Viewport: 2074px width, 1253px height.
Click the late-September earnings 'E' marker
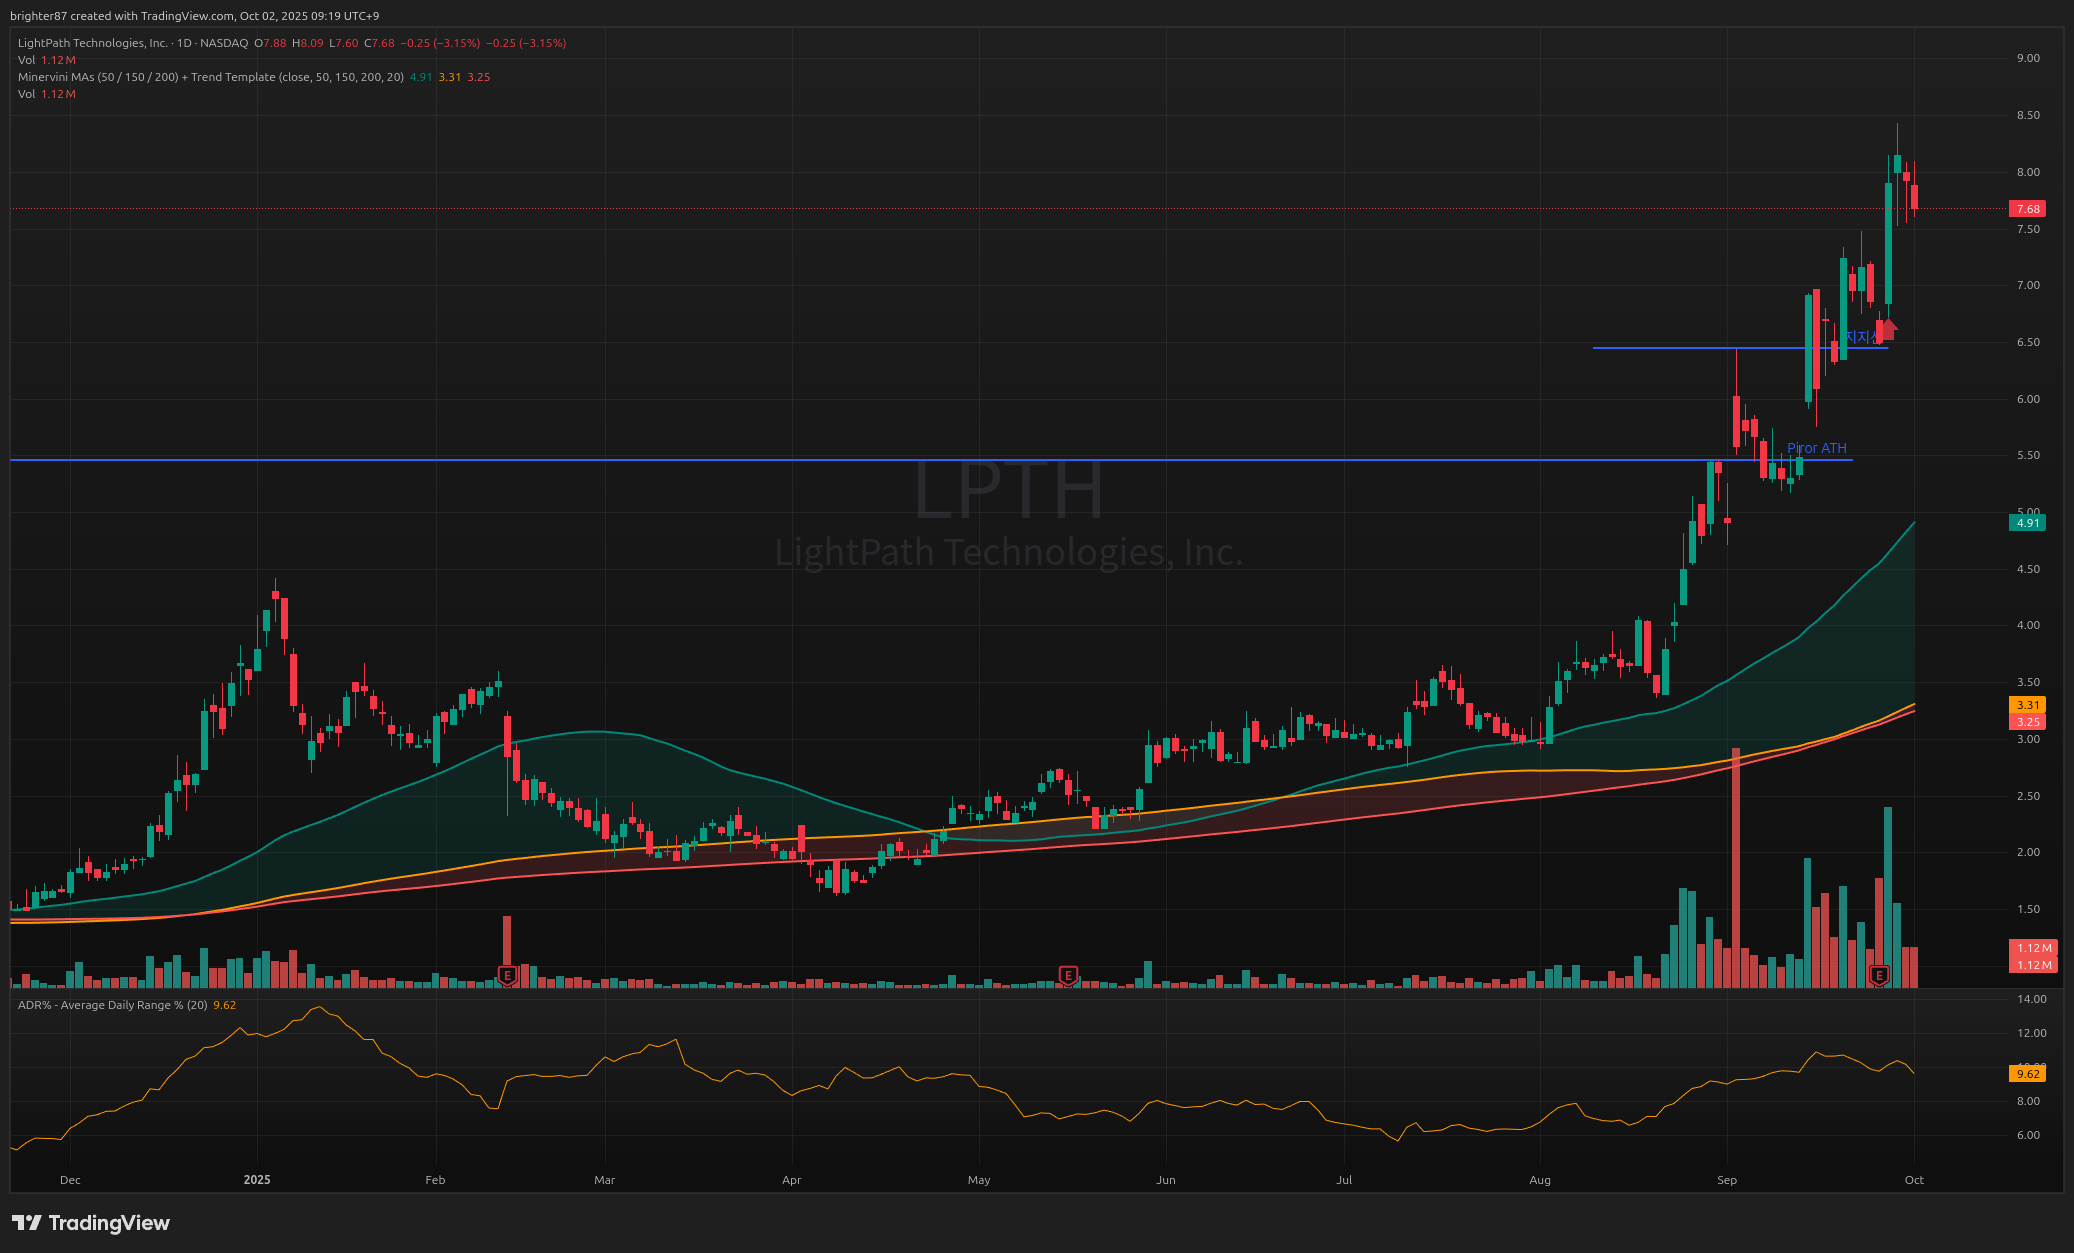(1879, 974)
